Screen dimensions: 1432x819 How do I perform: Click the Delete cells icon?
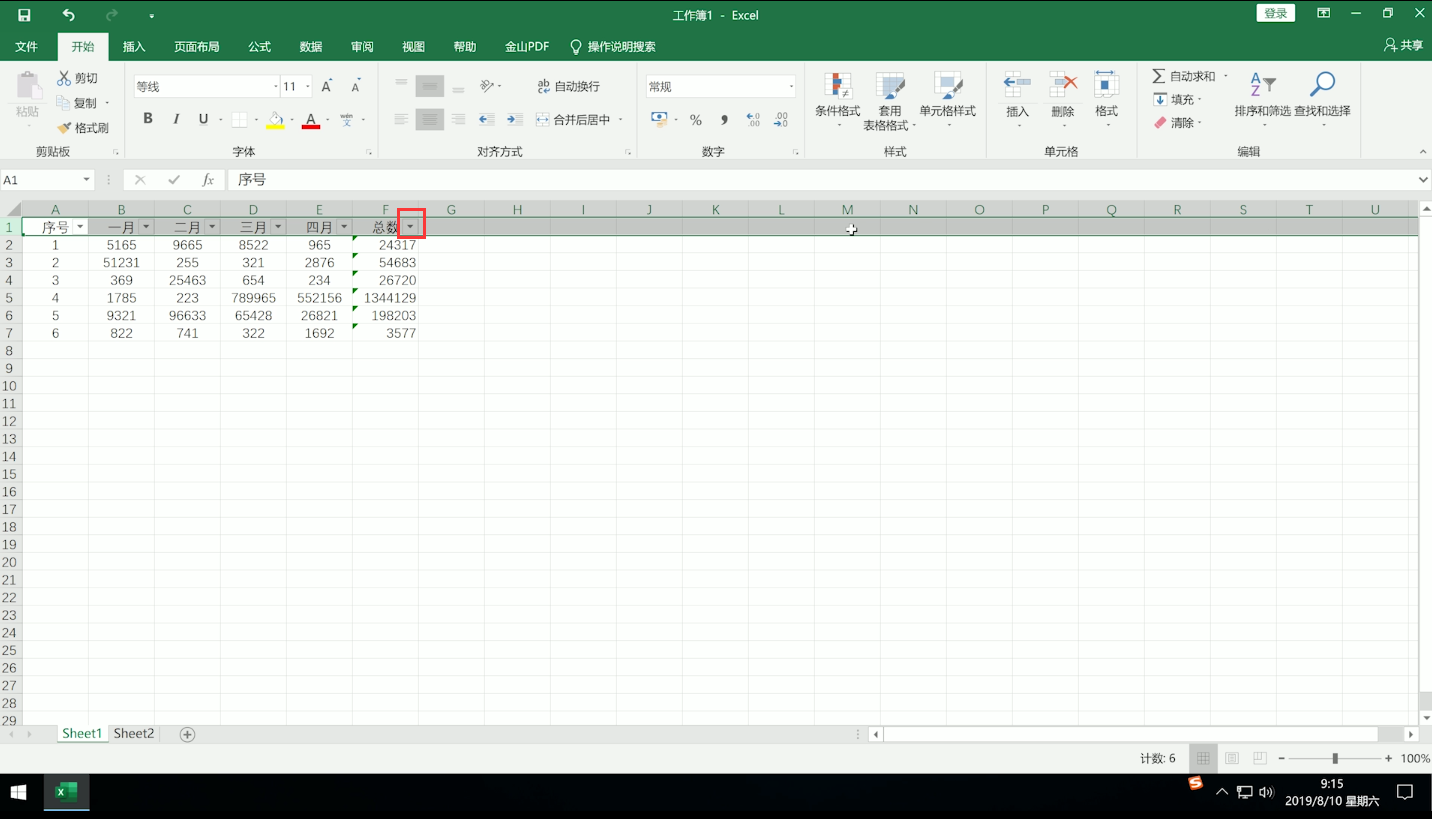point(1063,86)
